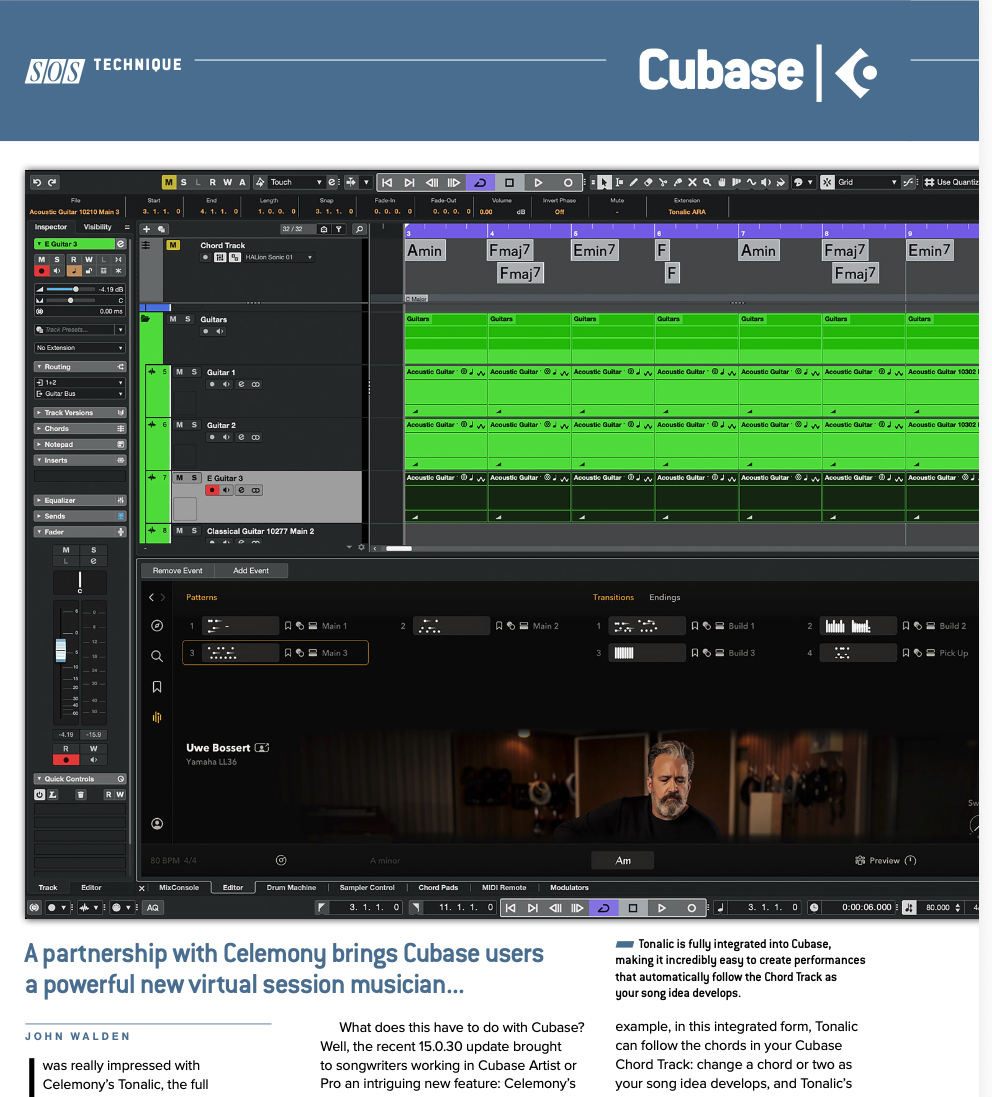Select the Line curve tool

click(x=751, y=183)
